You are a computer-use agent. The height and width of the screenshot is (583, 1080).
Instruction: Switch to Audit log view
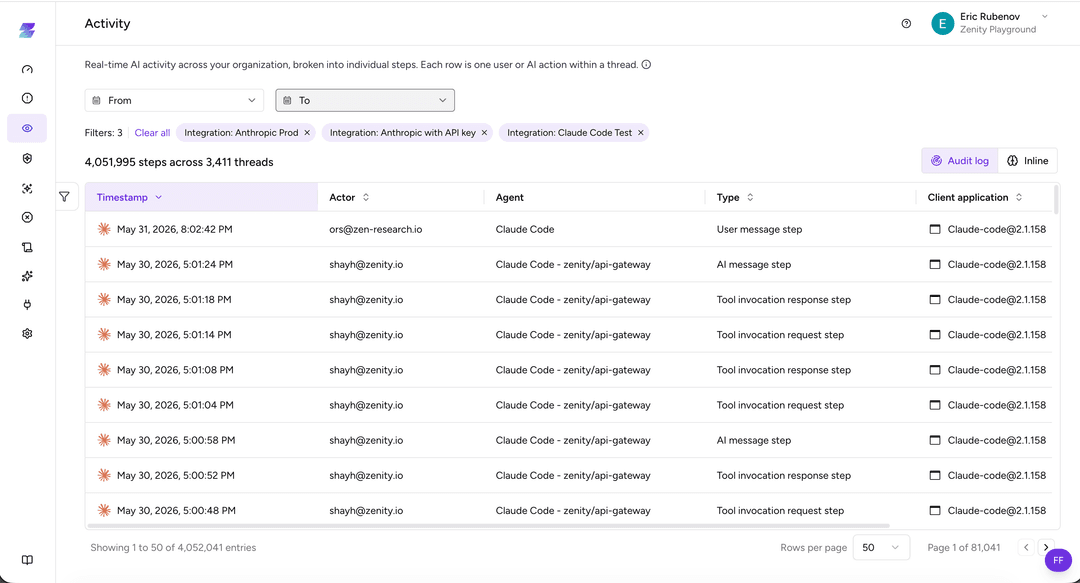[959, 161]
